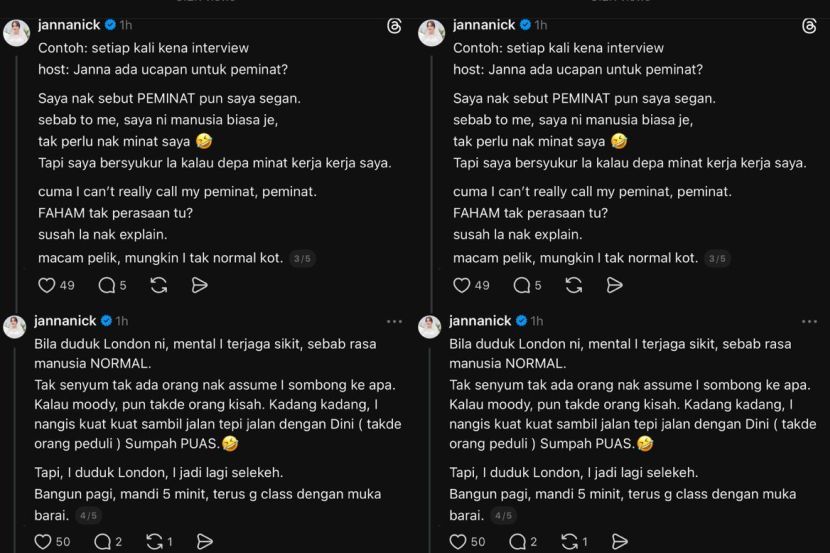
Task: Open the 2 replies on right panel's London post
Action: [x=522, y=542]
